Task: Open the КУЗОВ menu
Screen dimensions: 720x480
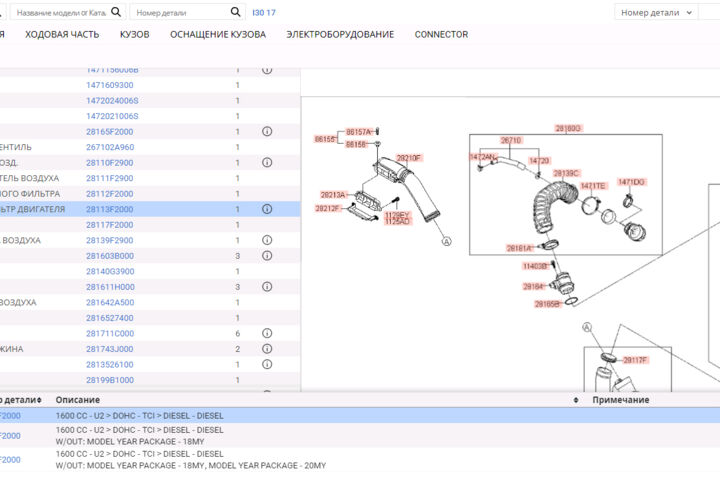Action: click(135, 34)
